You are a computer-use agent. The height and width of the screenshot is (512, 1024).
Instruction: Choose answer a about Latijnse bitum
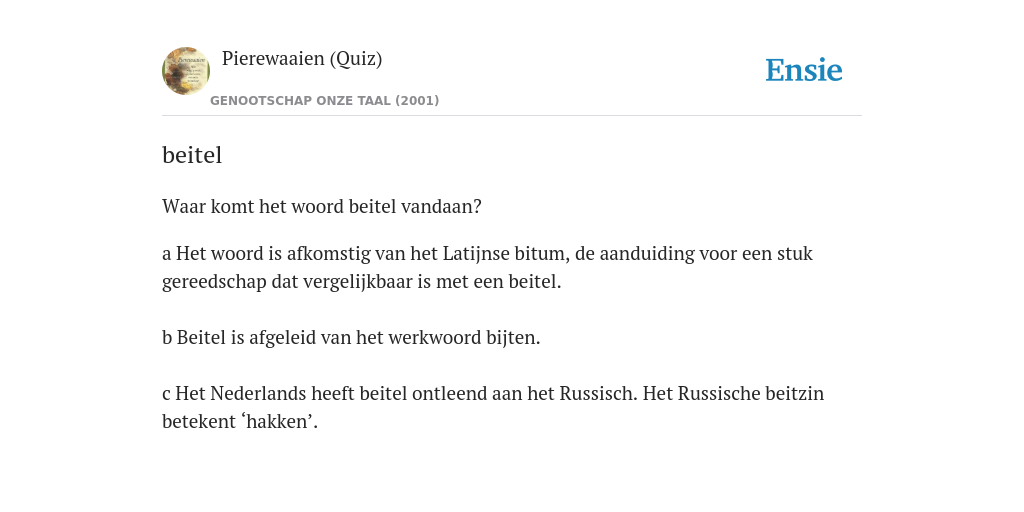(487, 268)
